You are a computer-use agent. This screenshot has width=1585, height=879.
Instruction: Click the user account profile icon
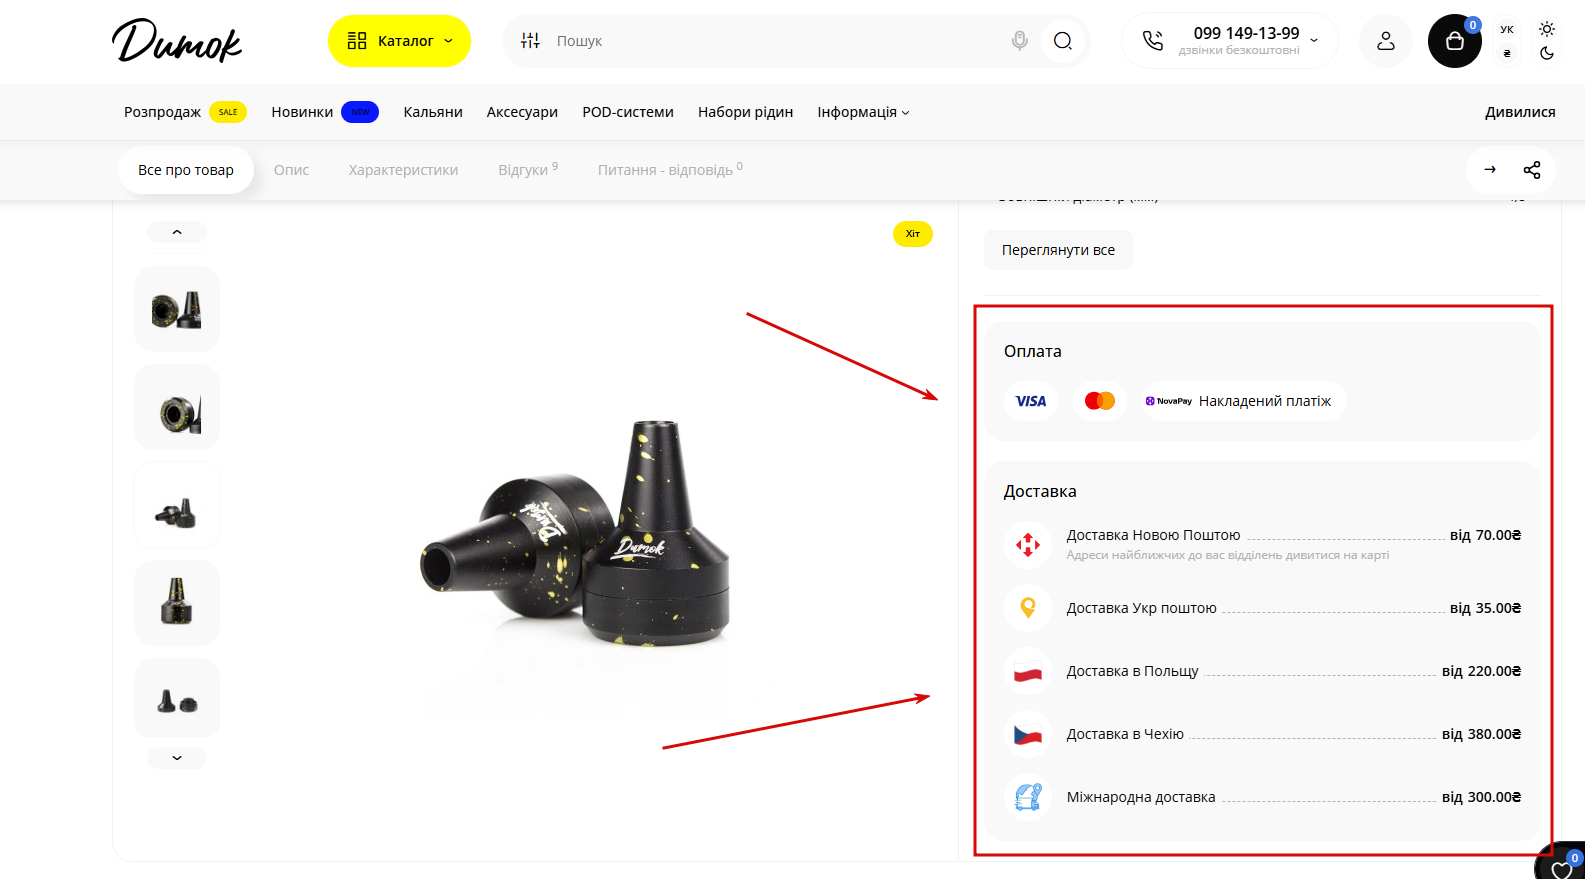pyautogui.click(x=1385, y=41)
